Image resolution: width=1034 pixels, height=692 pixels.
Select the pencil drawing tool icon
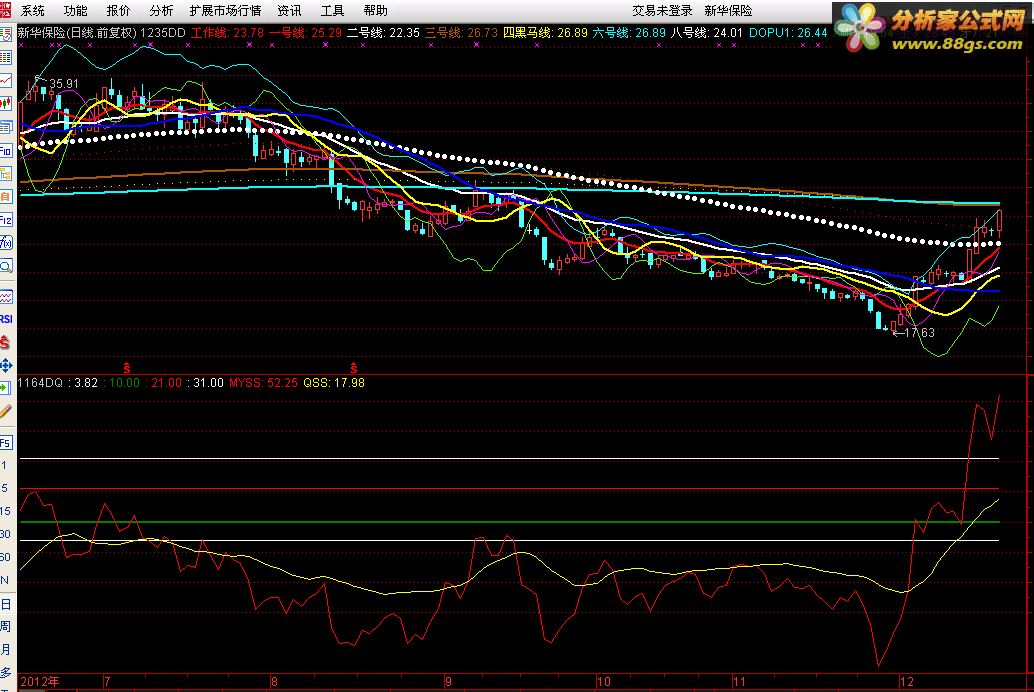tap(6, 412)
